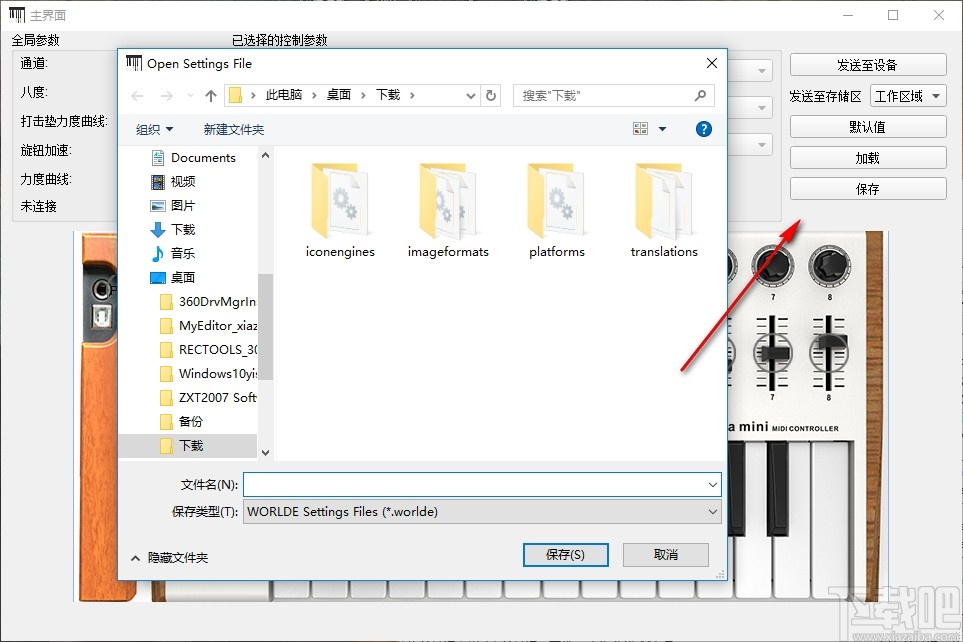Click the 保存(S) button to save
The height and width of the screenshot is (642, 963).
565,554
